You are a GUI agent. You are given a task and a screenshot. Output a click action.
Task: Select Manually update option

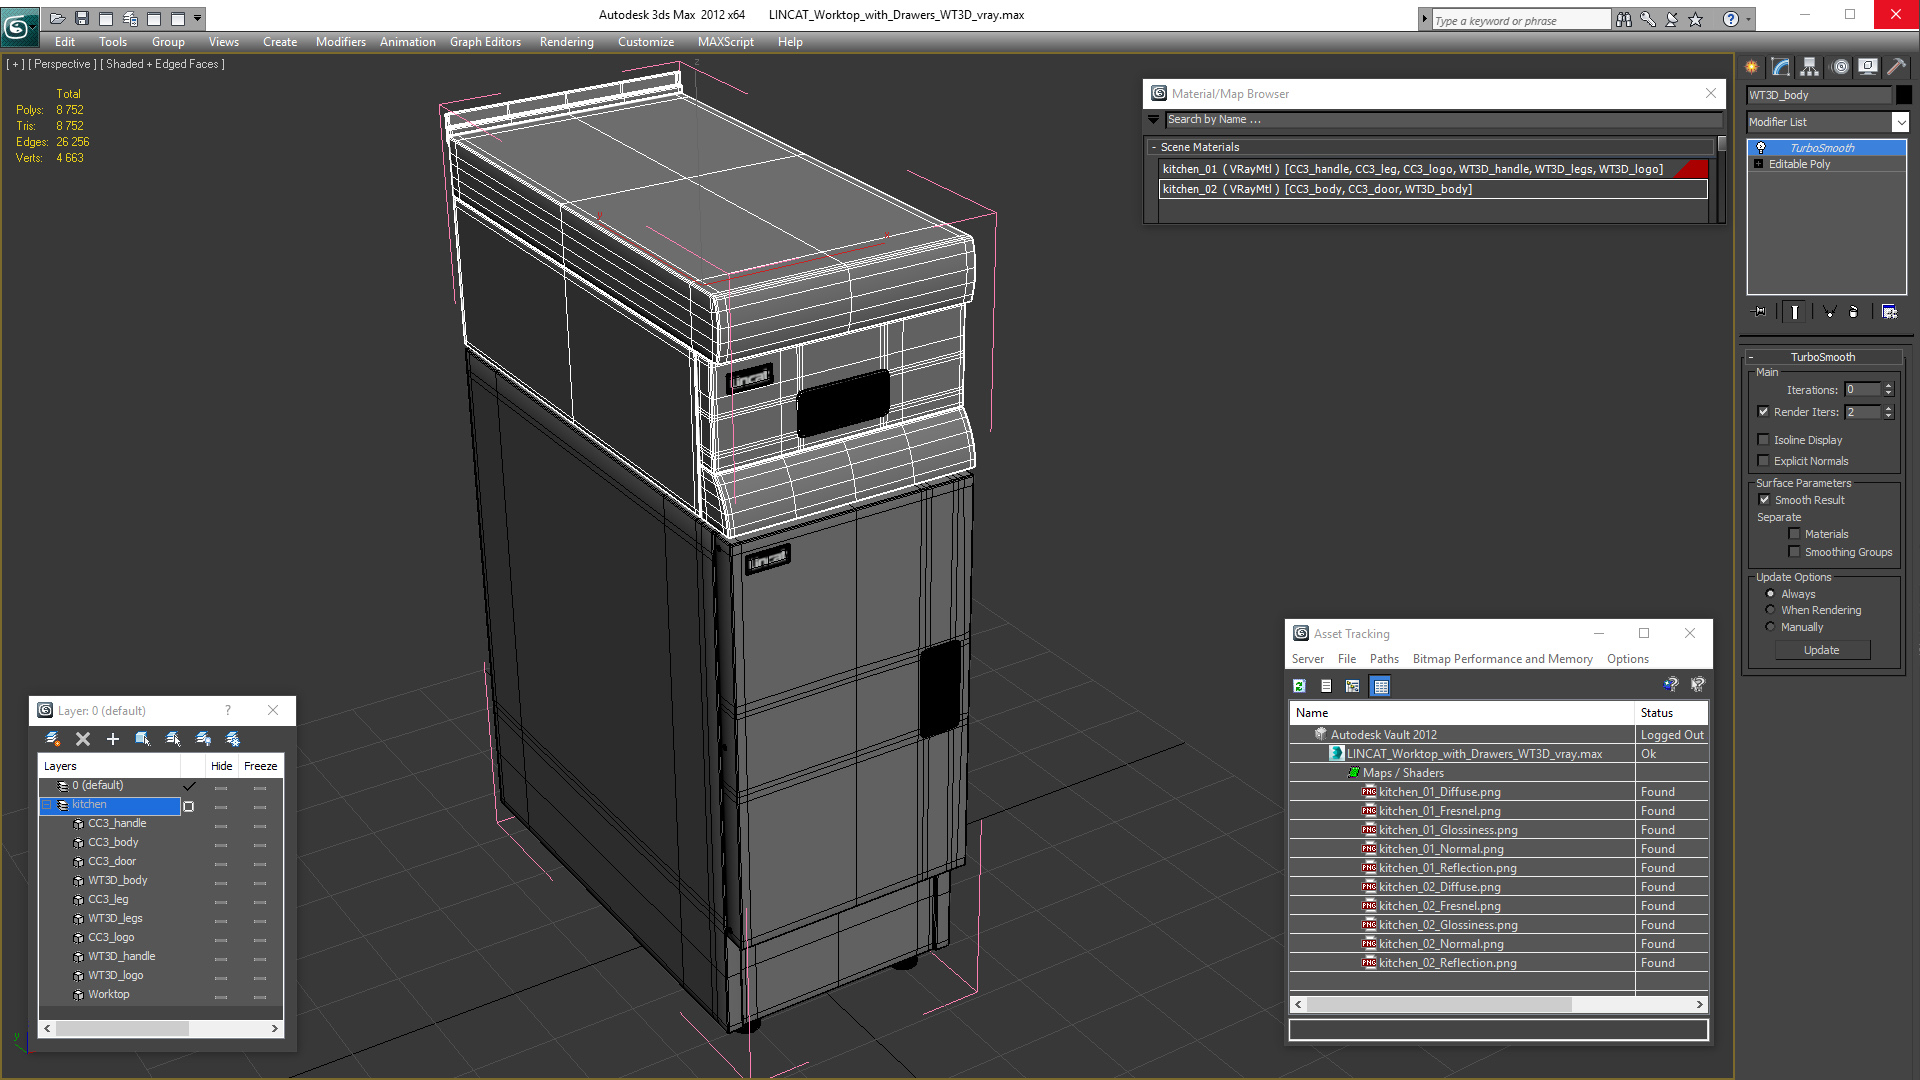click(x=1770, y=627)
